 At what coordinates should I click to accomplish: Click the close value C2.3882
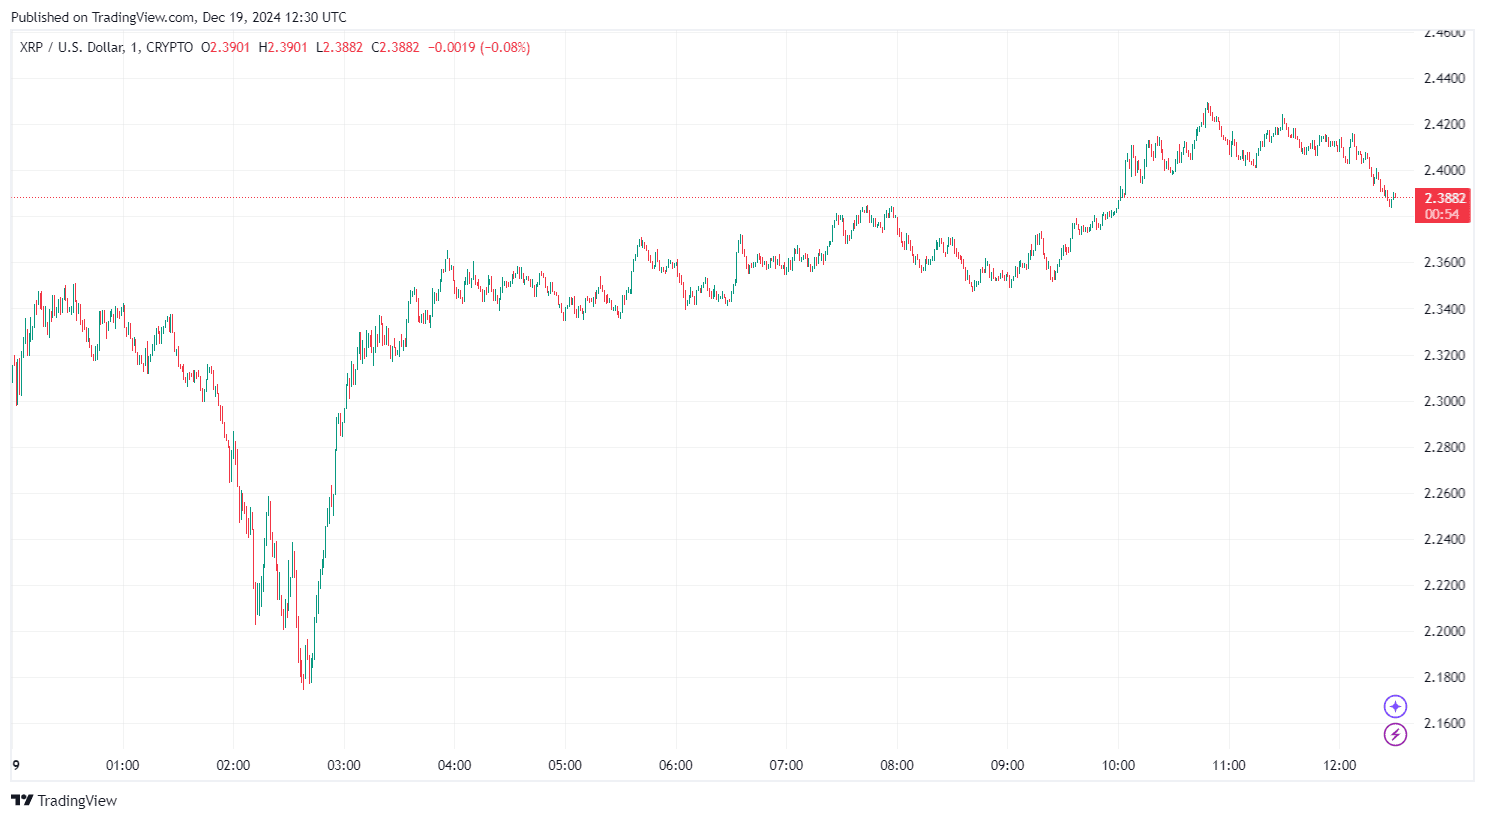coord(396,47)
